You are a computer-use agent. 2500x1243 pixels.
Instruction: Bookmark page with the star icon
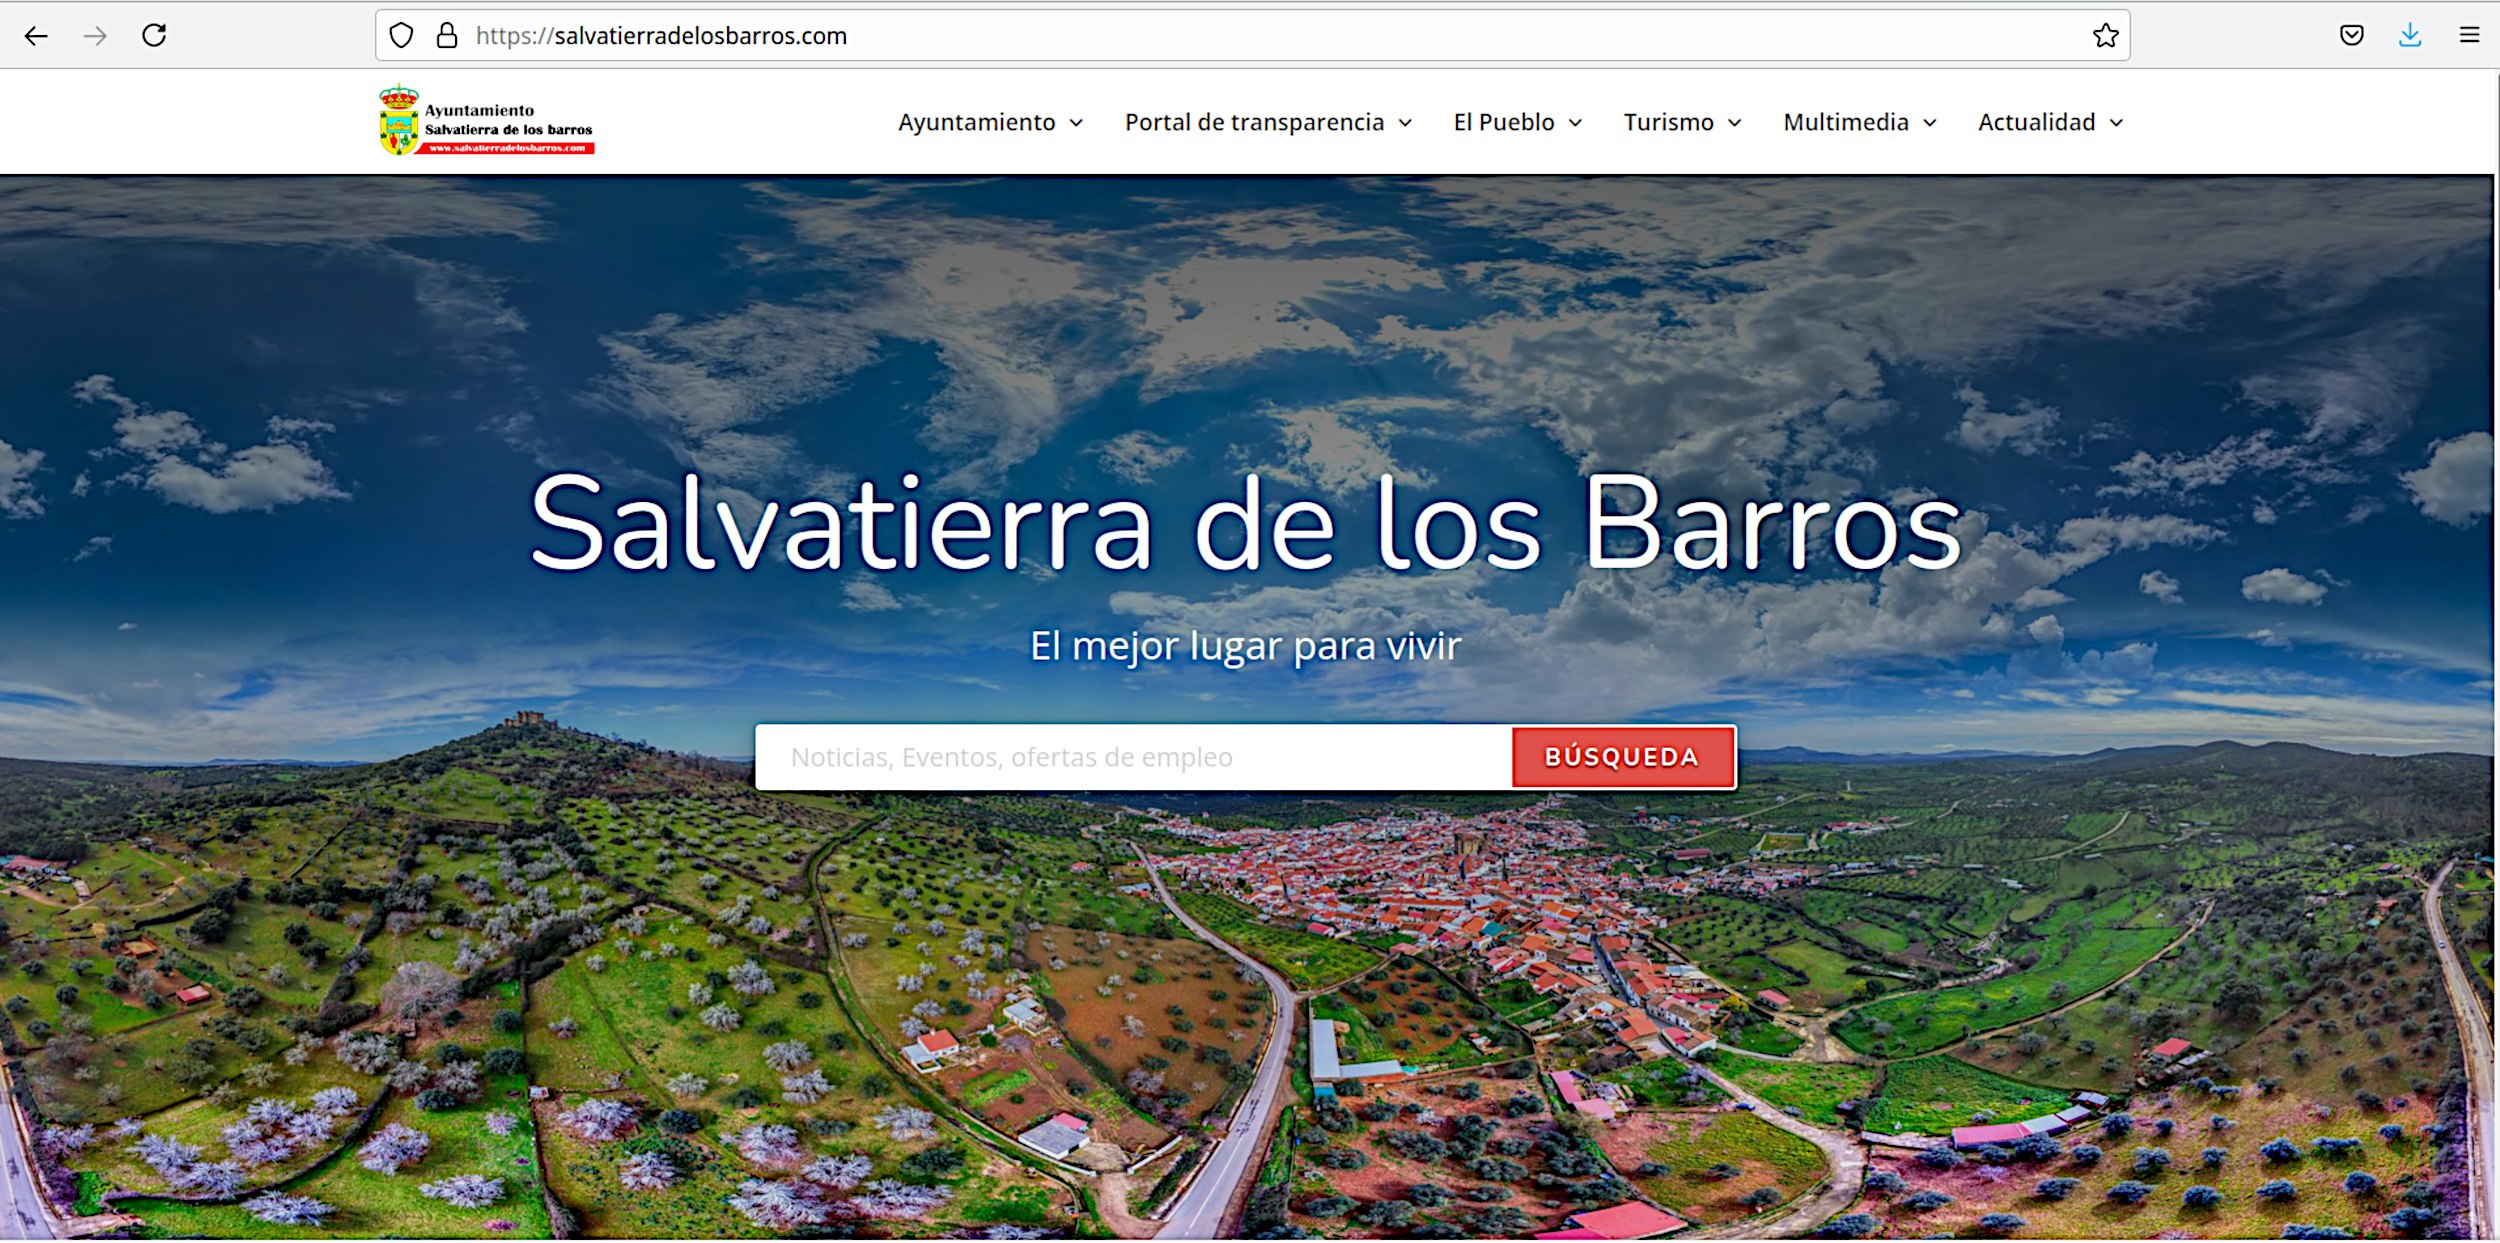(x=2105, y=36)
